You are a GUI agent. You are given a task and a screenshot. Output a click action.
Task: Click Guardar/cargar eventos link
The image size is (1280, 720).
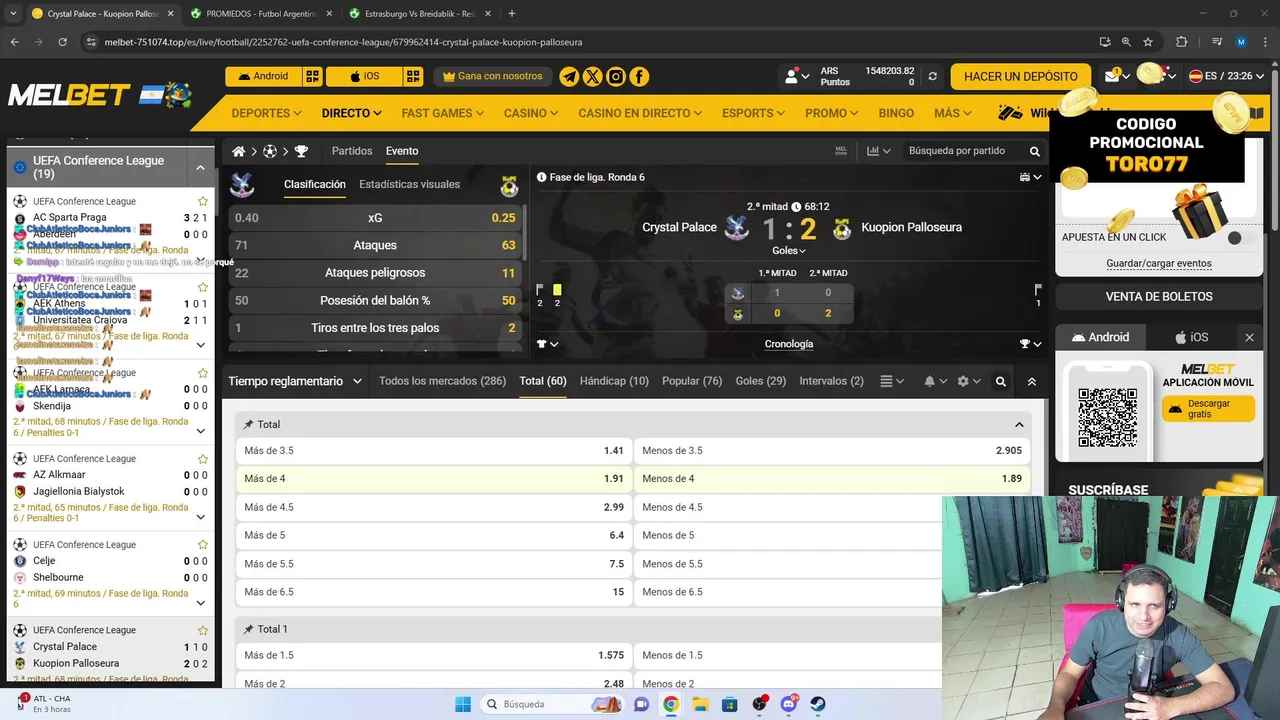[1159, 264]
